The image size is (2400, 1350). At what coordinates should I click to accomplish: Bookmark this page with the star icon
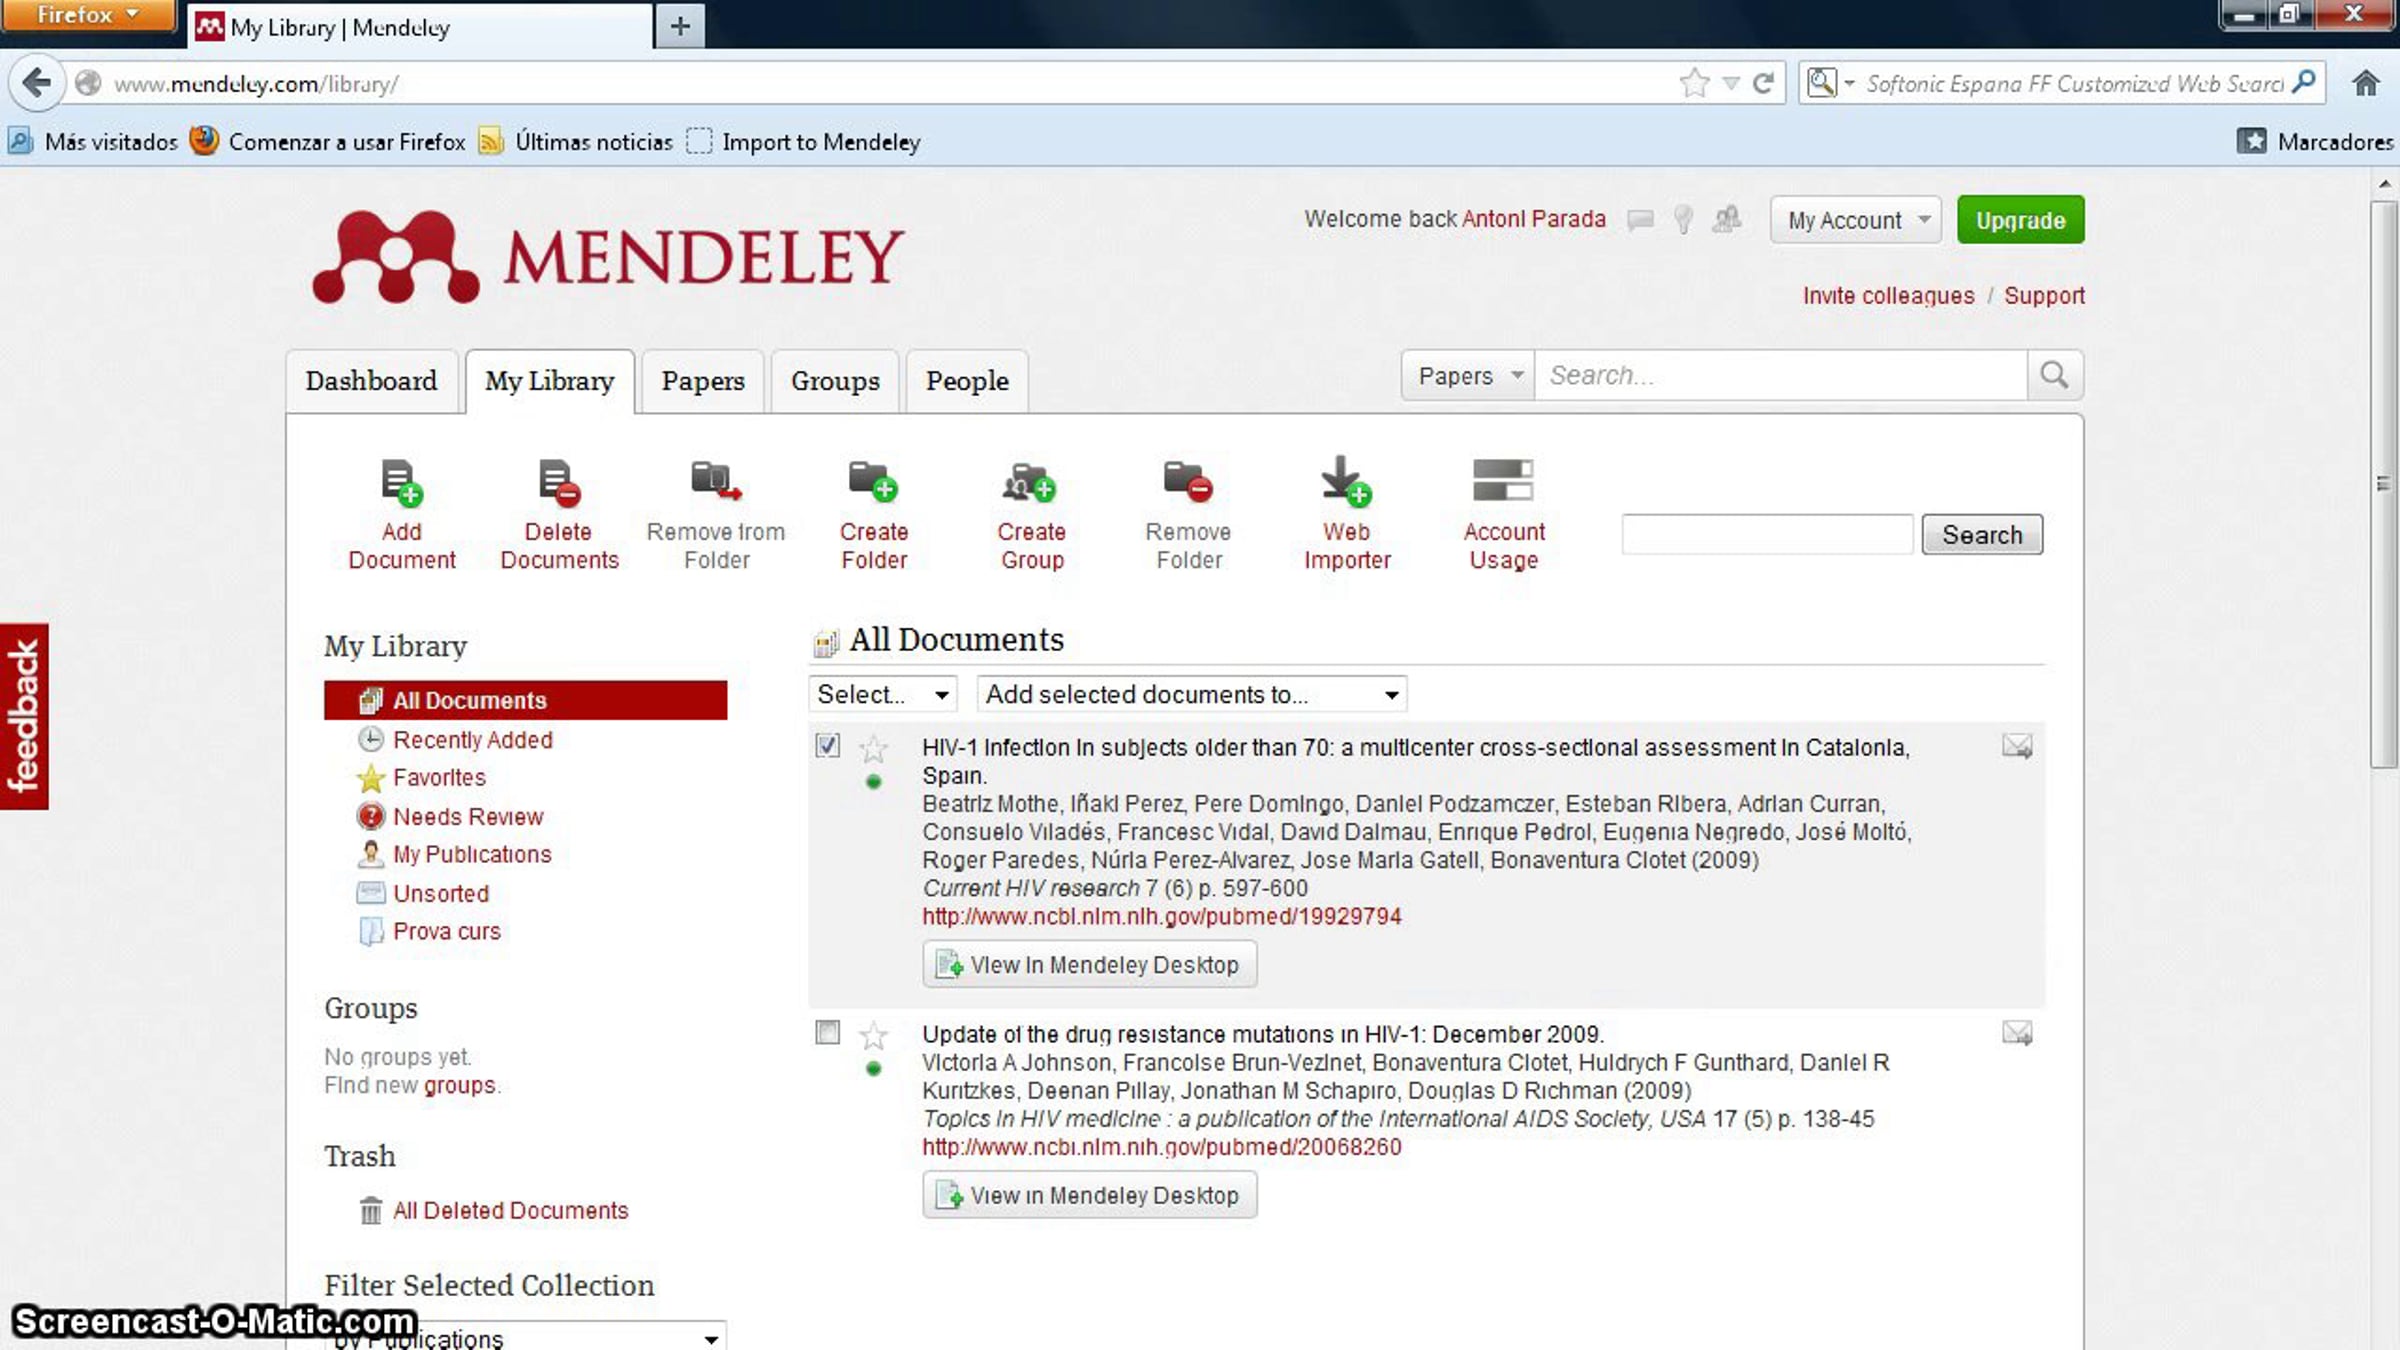1694,83
